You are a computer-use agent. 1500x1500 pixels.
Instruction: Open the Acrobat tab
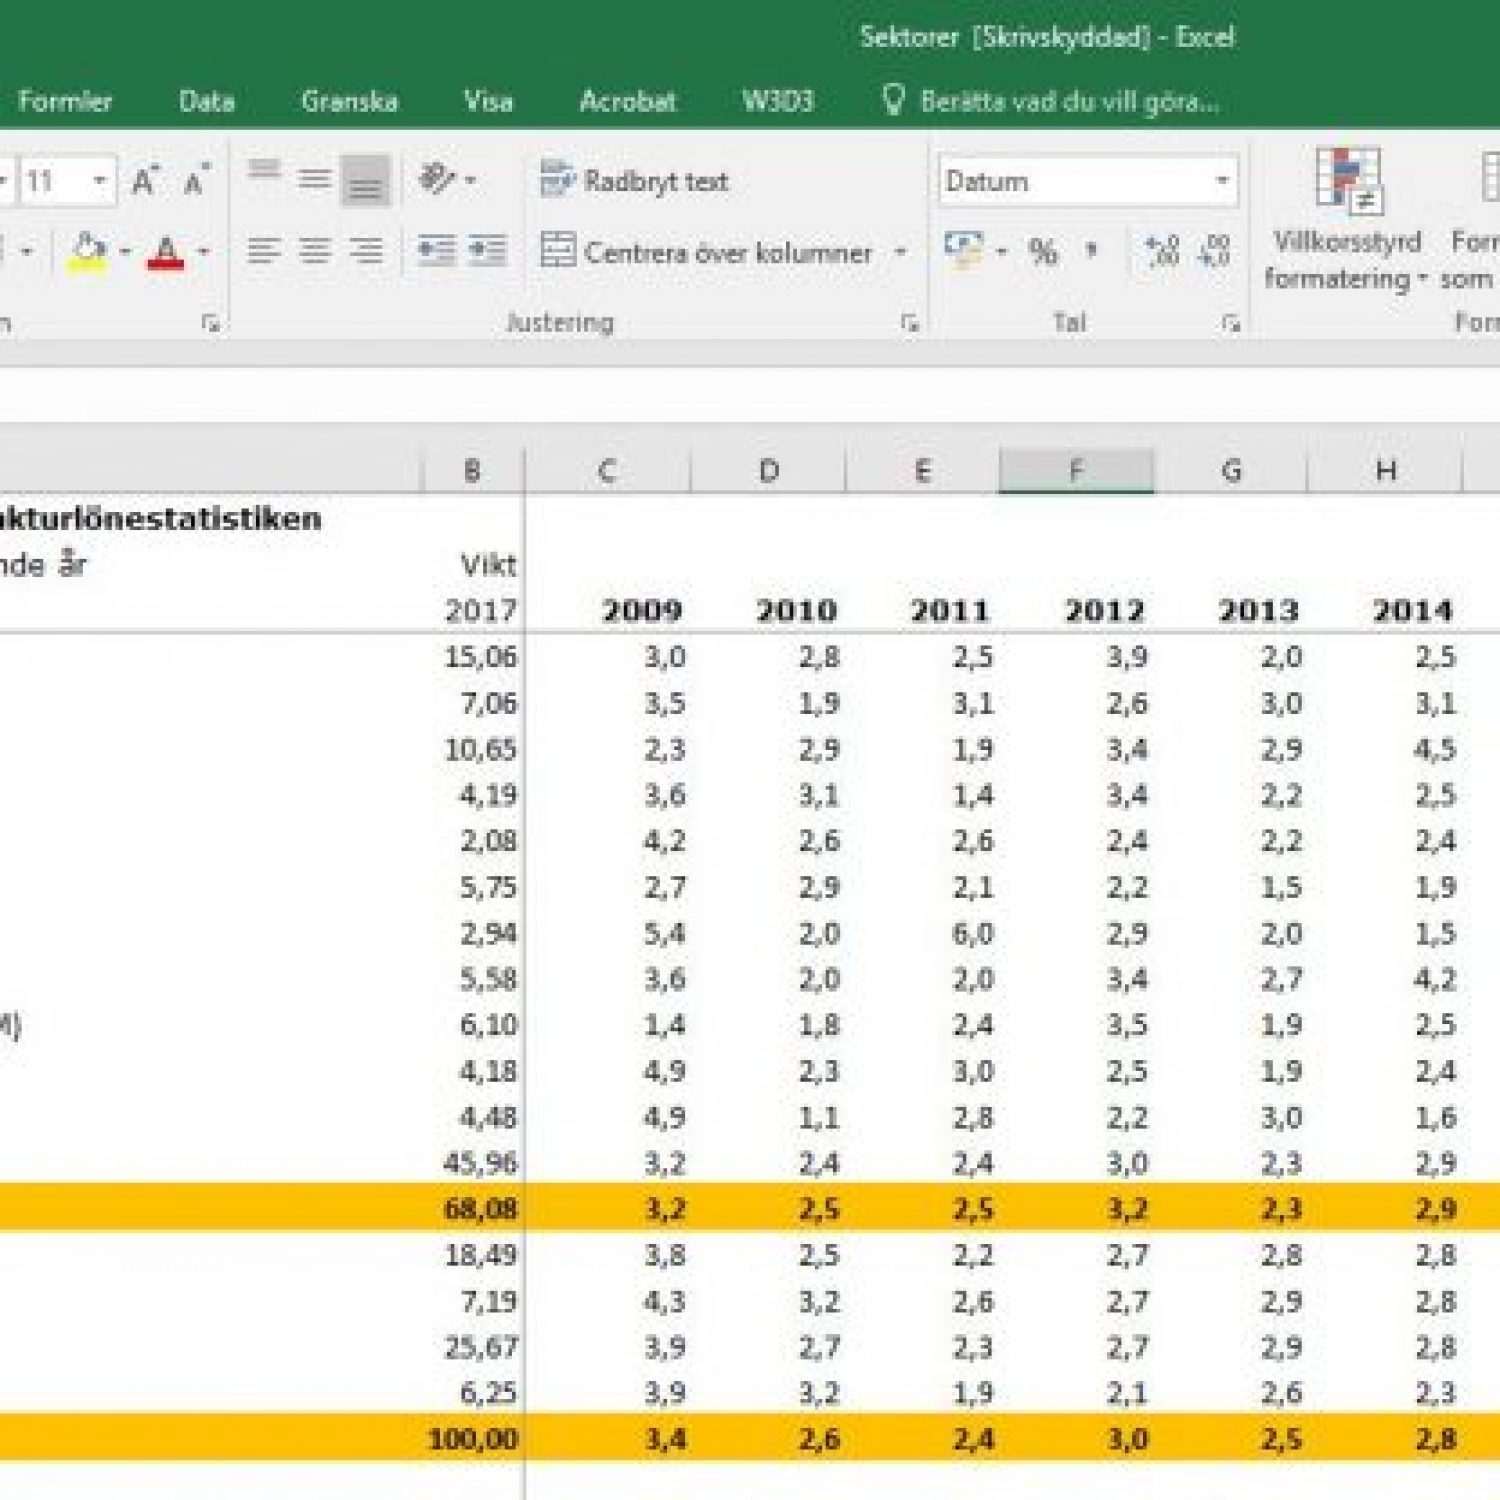point(628,101)
